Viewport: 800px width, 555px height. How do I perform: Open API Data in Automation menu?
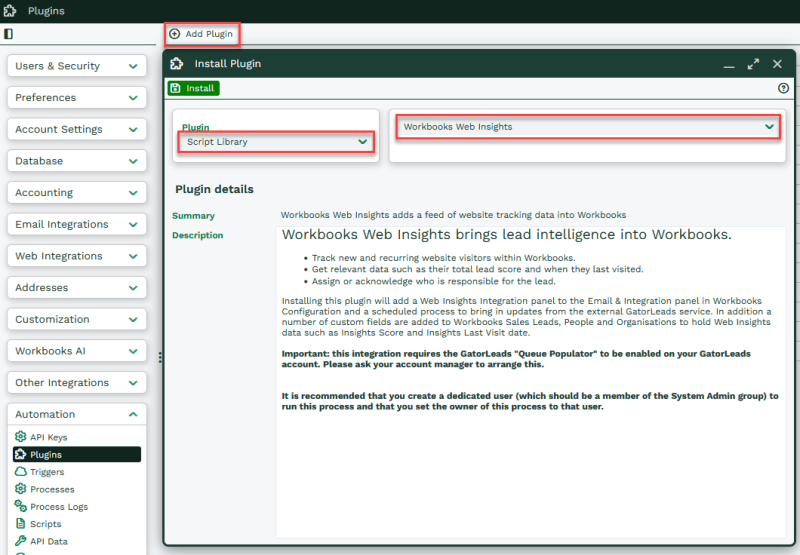click(77, 541)
